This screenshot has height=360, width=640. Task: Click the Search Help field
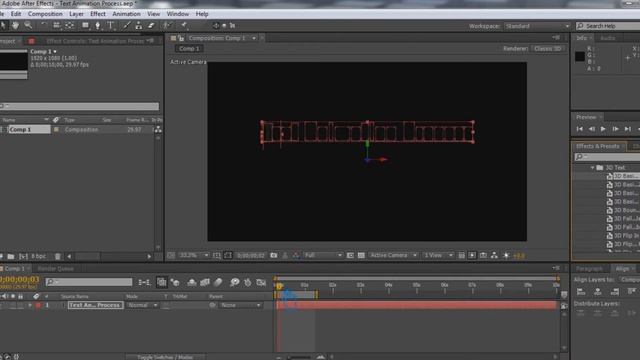point(608,26)
